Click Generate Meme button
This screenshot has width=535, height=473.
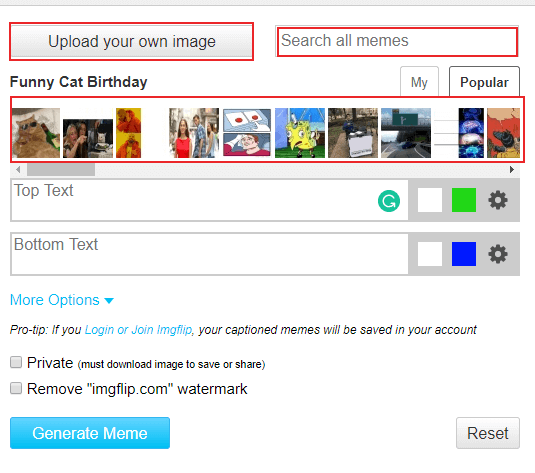point(90,433)
